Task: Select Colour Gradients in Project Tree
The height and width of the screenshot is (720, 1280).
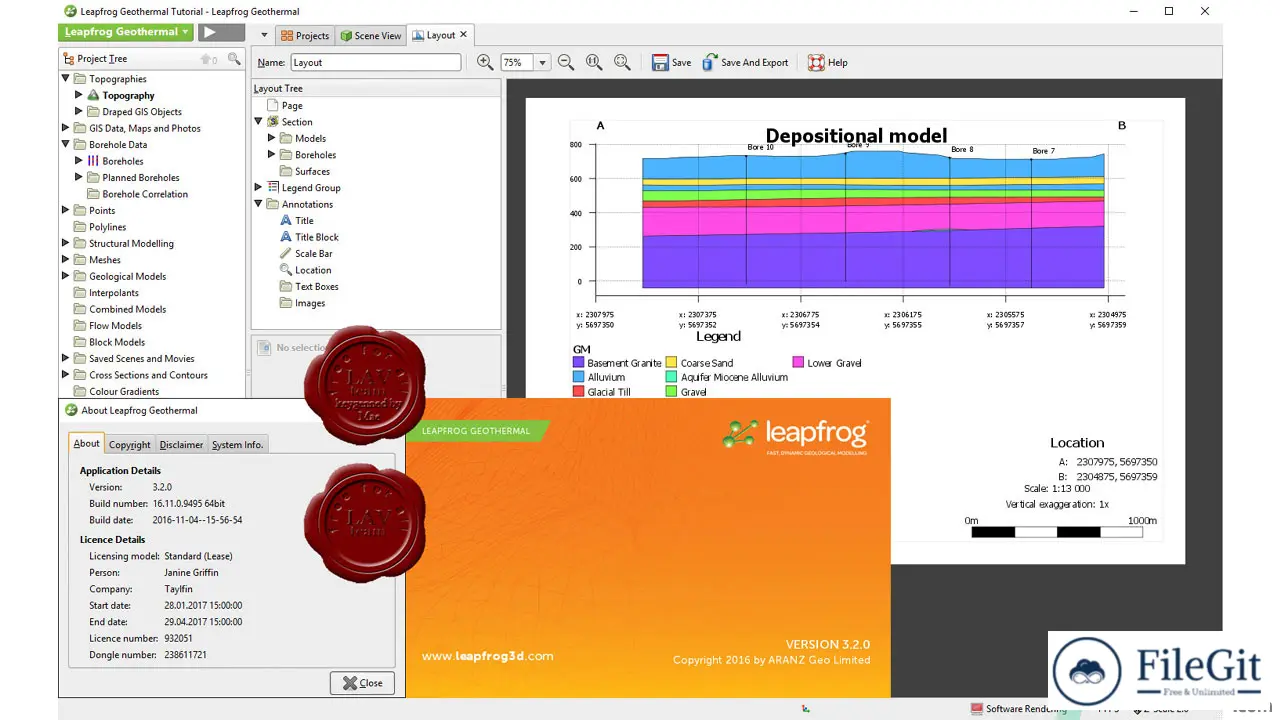Action: (124, 392)
